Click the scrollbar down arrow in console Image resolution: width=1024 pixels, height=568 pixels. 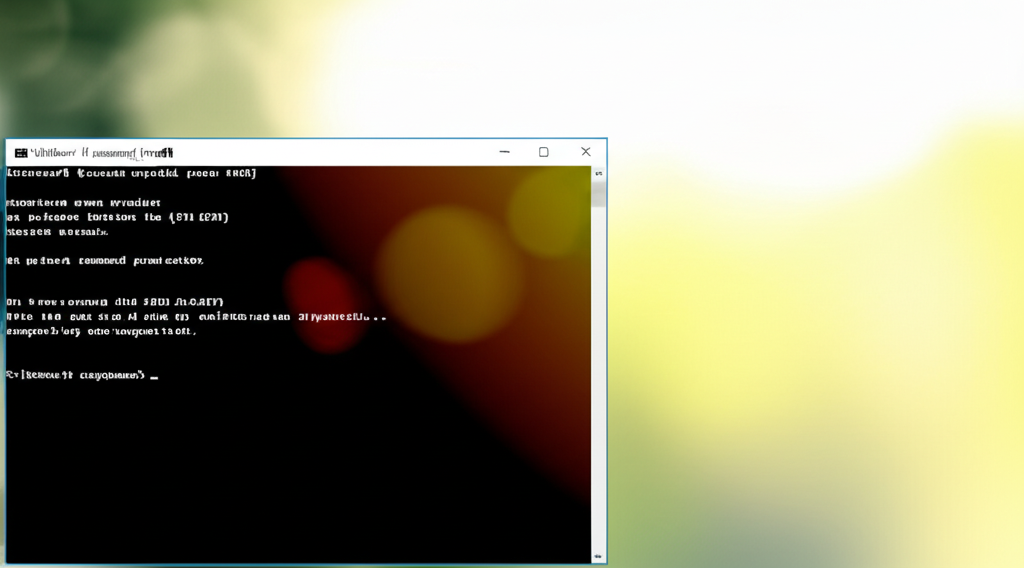(x=599, y=556)
